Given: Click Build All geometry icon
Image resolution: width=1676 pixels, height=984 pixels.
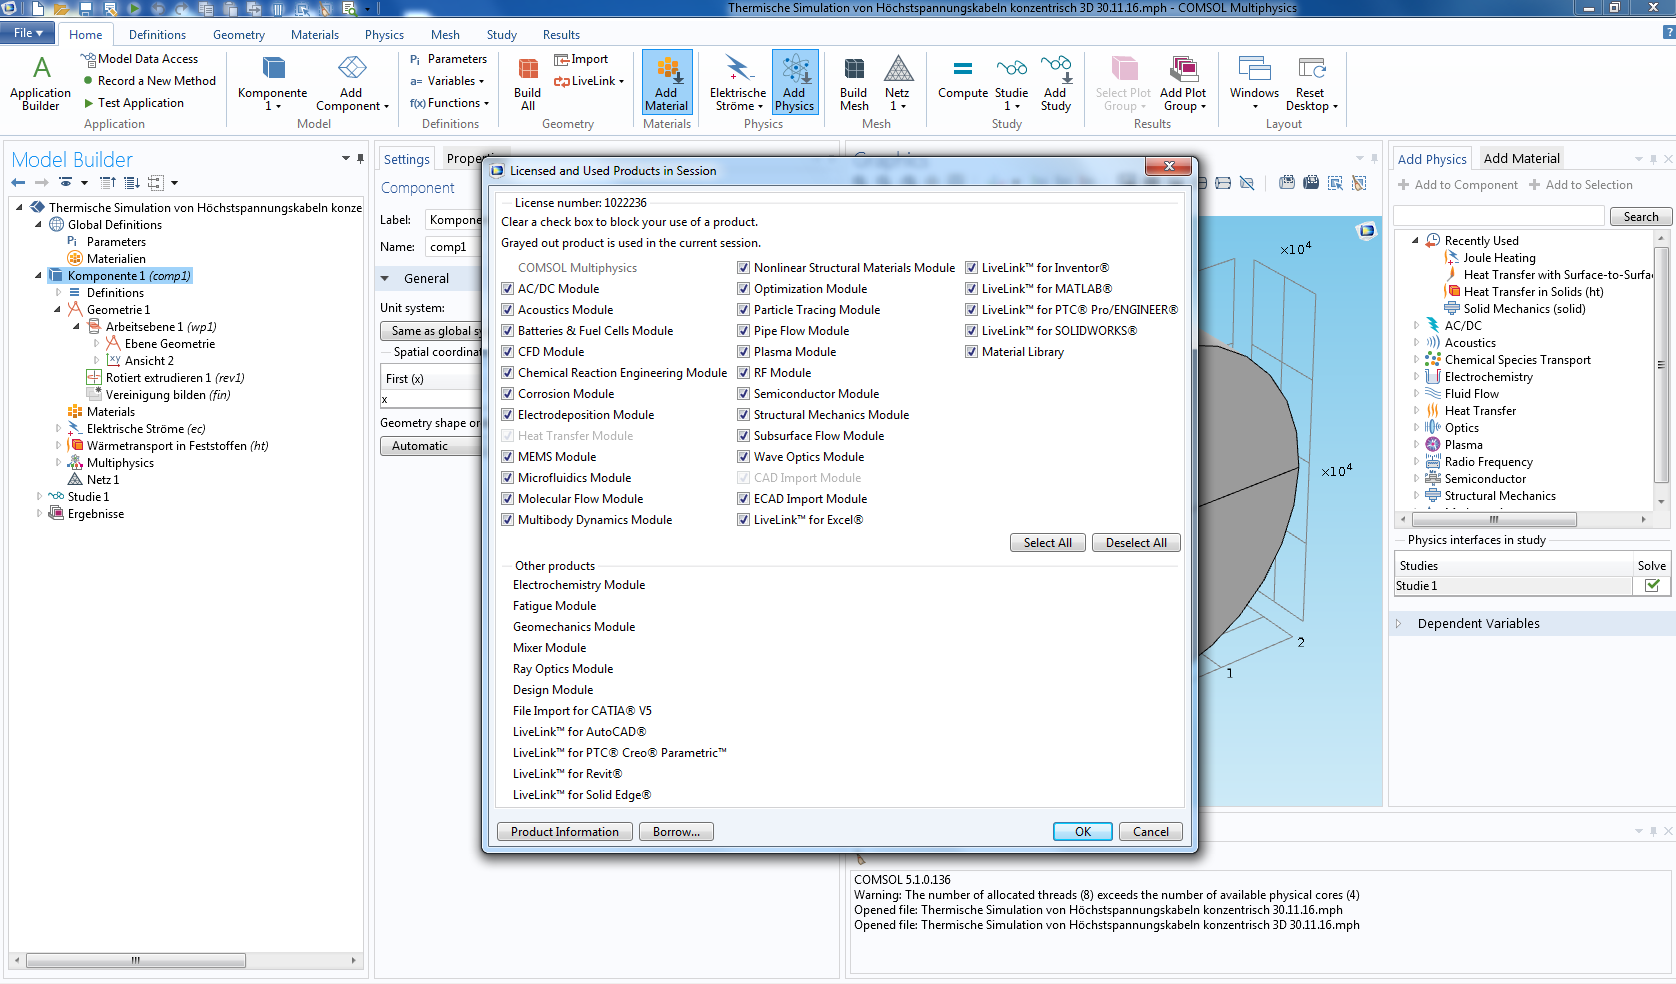Looking at the screenshot, I should click(528, 83).
